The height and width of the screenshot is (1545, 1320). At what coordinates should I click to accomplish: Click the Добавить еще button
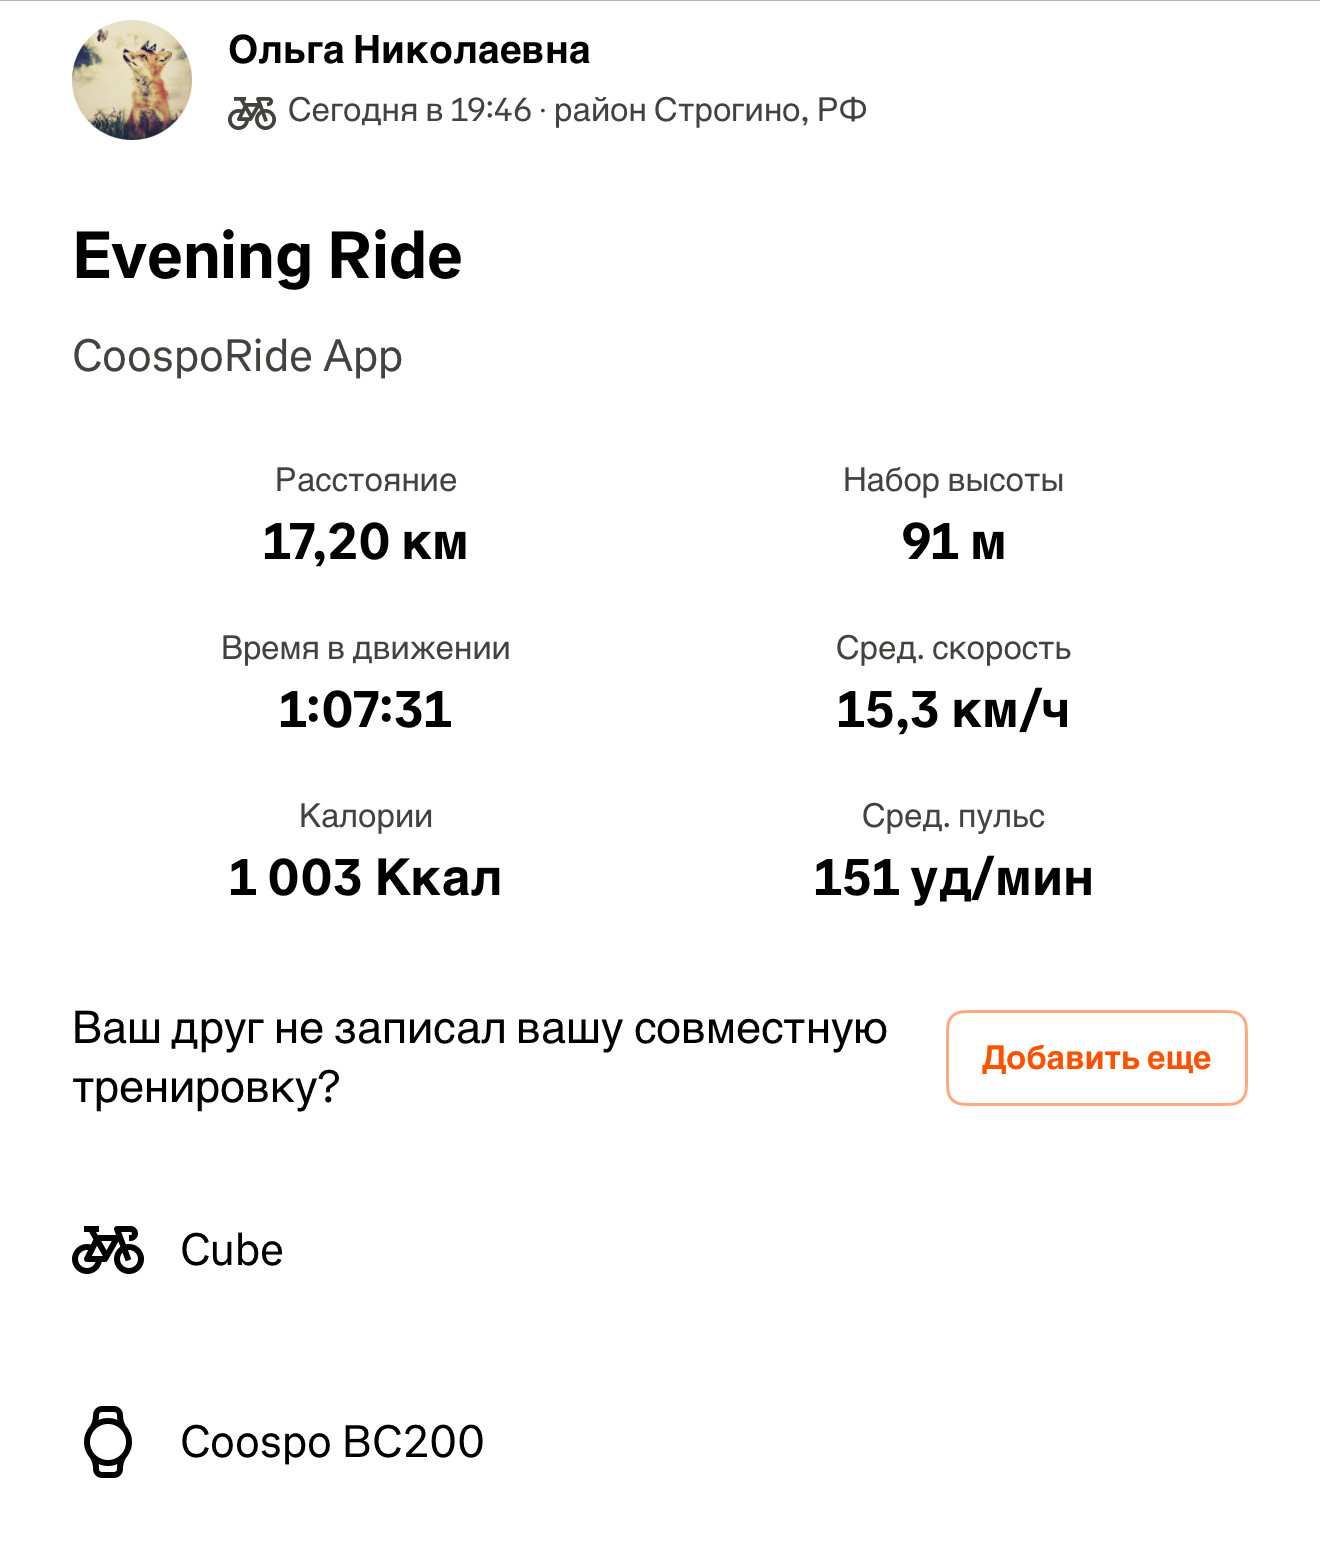[1097, 1058]
